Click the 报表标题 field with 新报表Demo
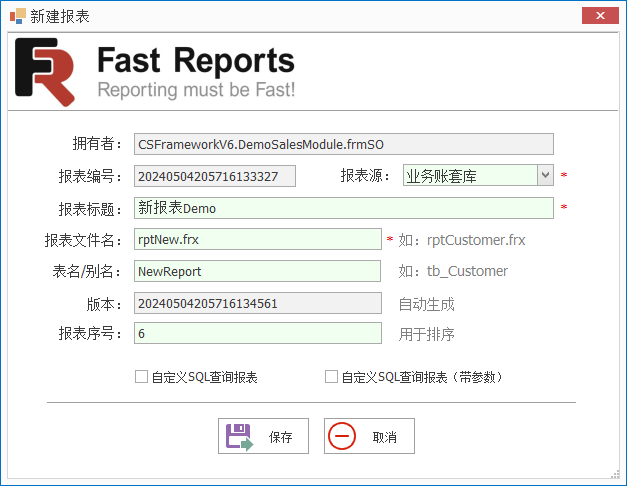Viewport: 627px width, 486px height. point(343,208)
